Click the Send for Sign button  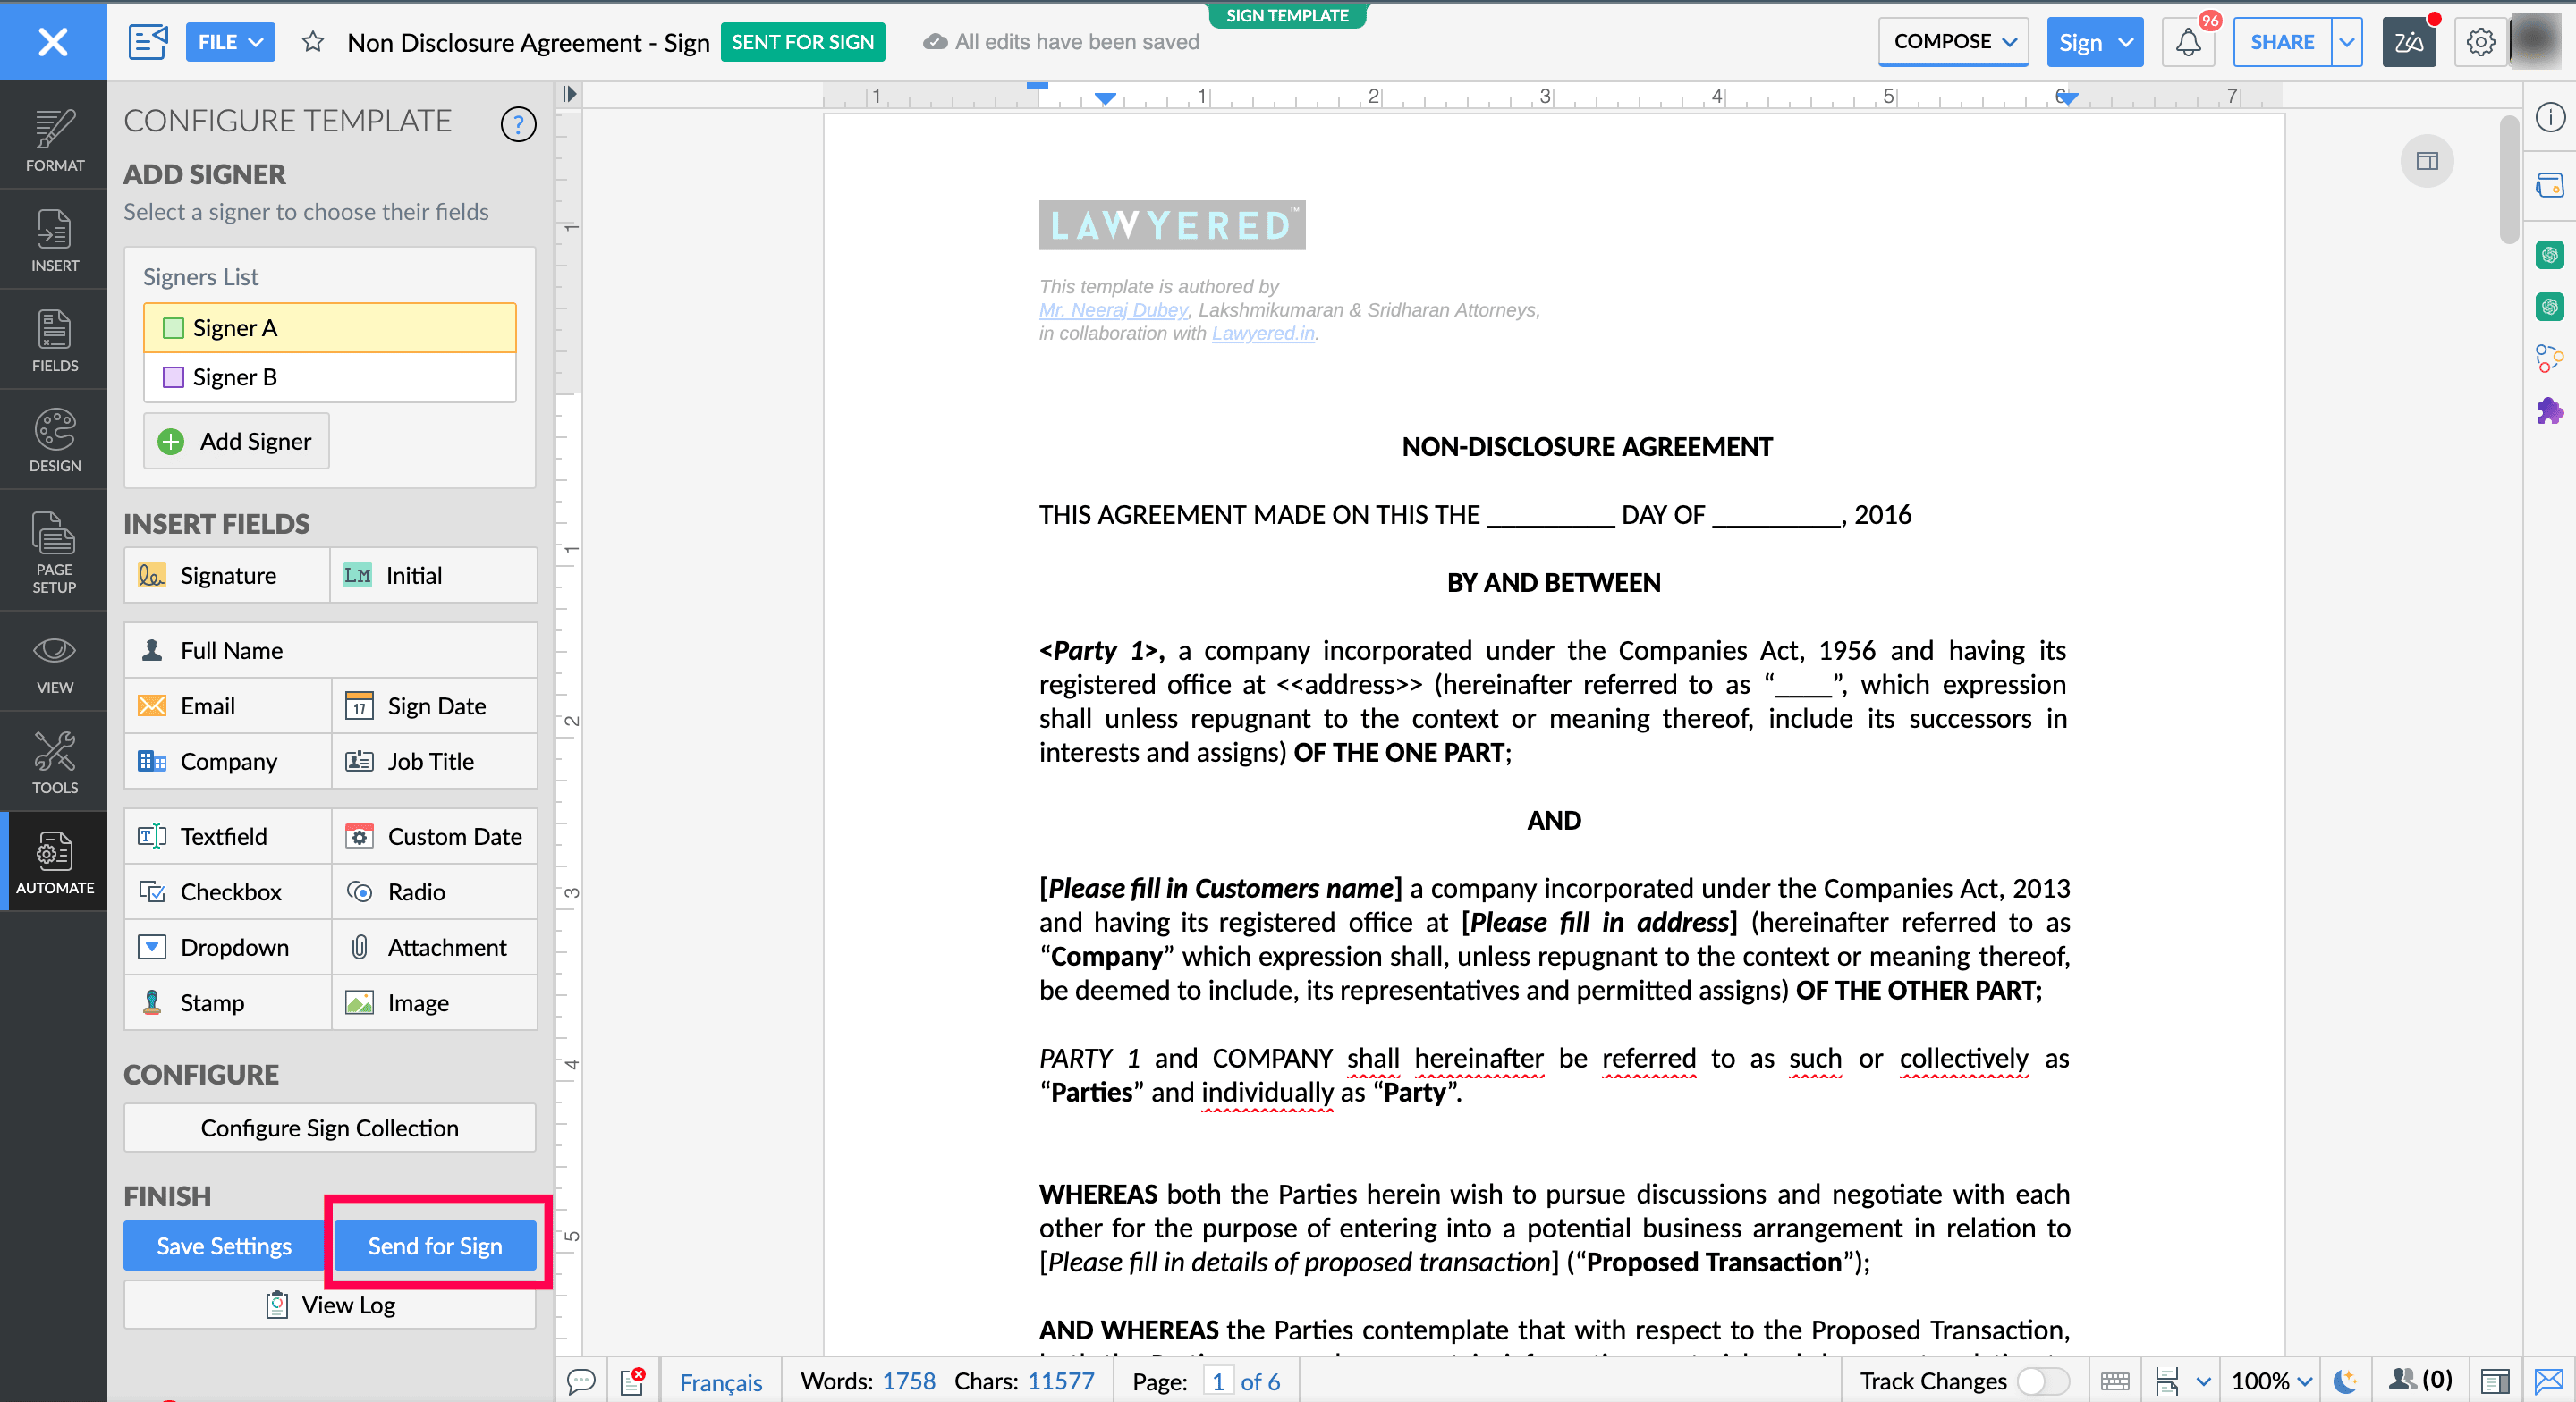(x=435, y=1245)
